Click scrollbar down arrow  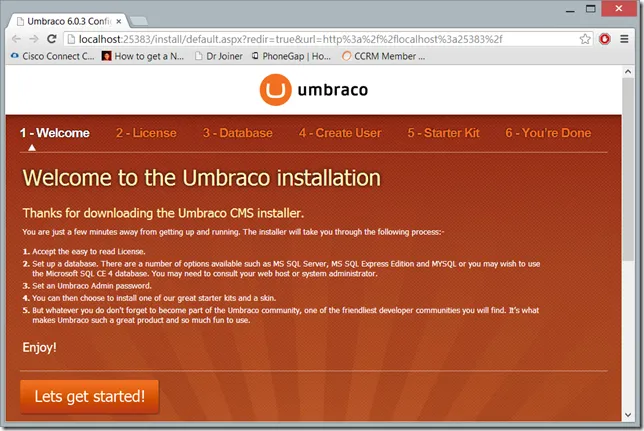628,415
